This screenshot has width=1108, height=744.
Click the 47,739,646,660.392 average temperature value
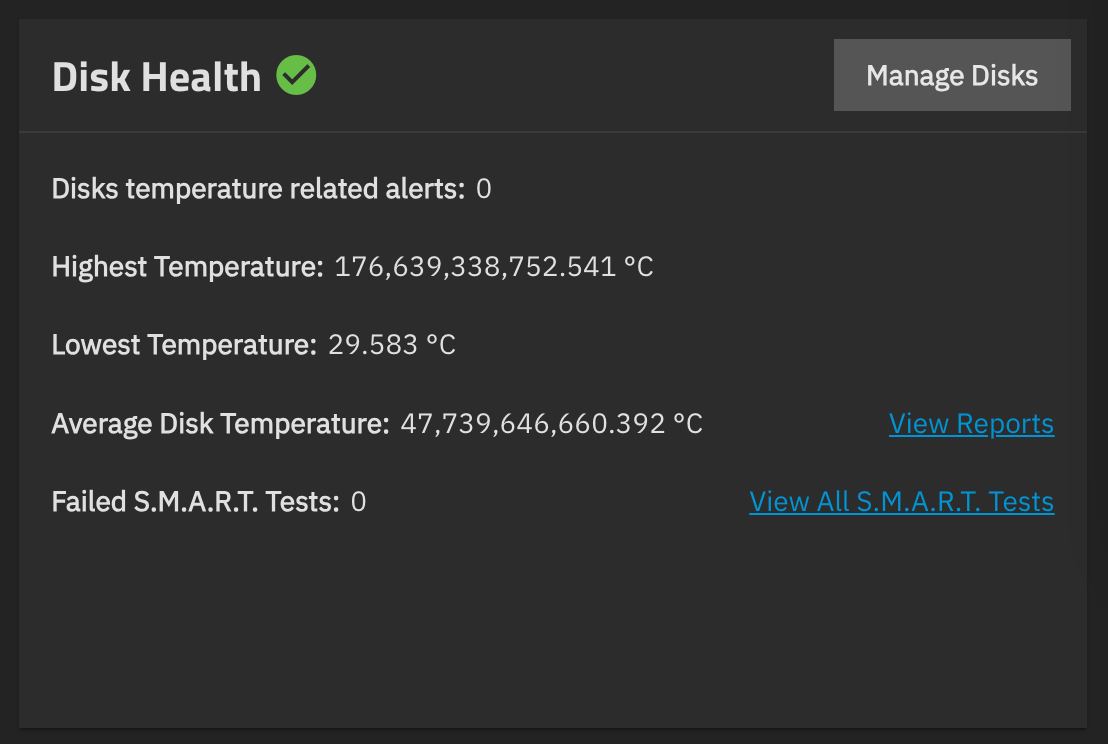533,424
